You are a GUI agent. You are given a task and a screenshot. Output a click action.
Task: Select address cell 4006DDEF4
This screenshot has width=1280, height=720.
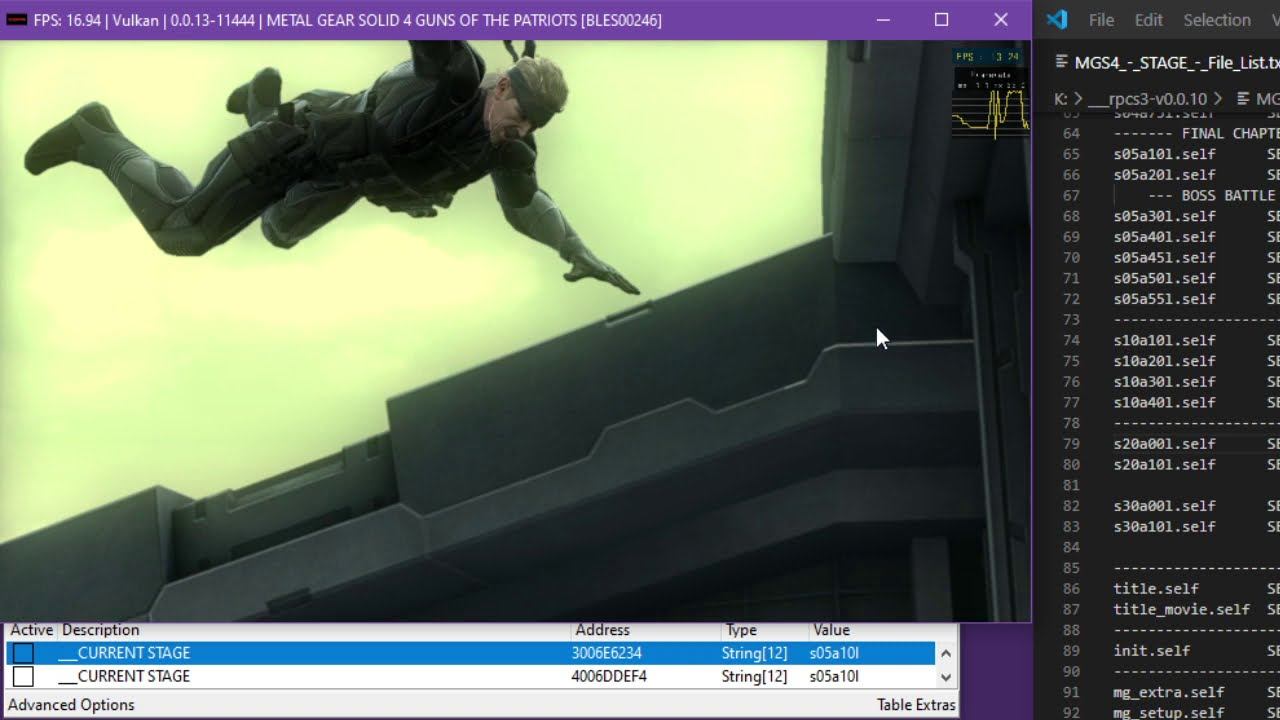[x=609, y=677]
